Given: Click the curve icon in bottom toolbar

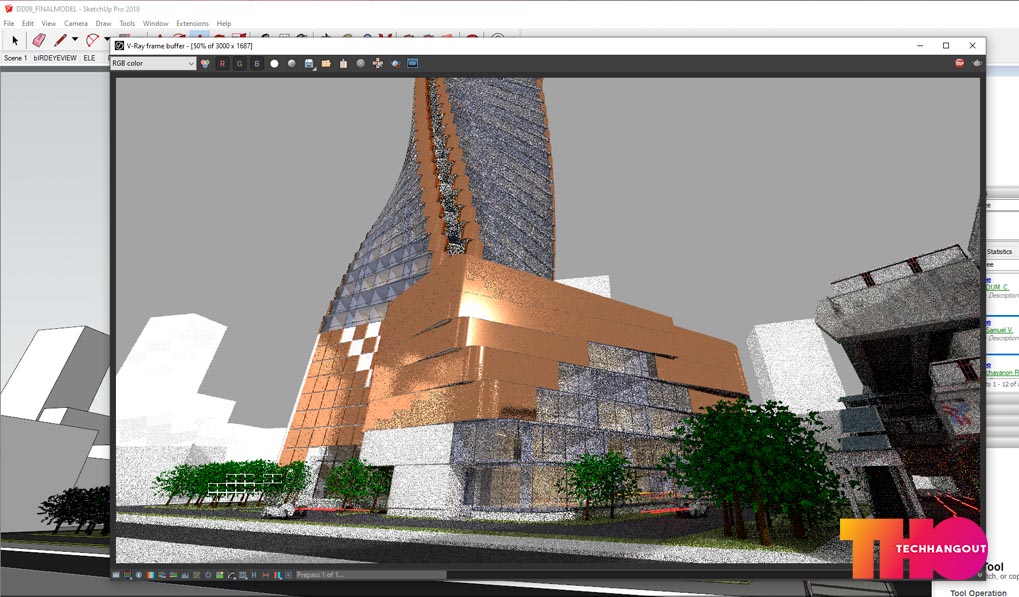Looking at the screenshot, I should (231, 575).
